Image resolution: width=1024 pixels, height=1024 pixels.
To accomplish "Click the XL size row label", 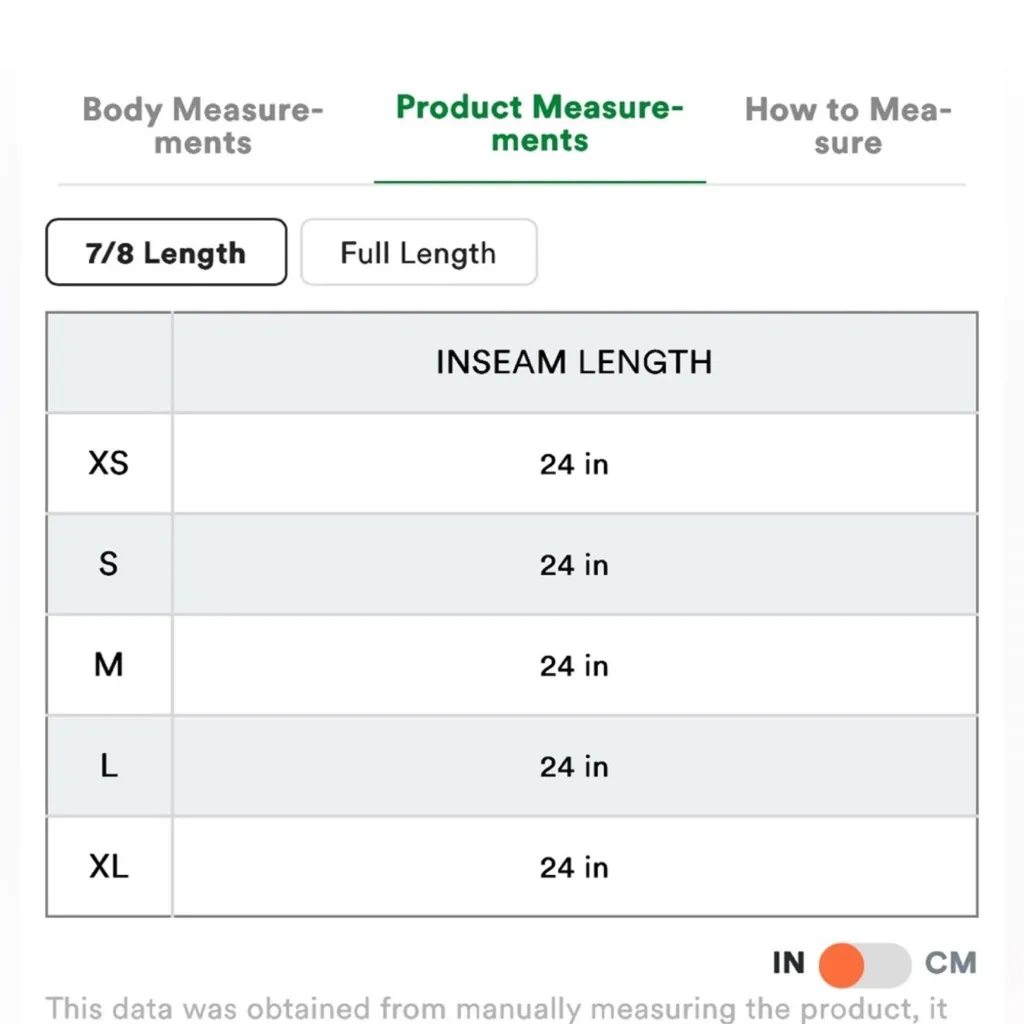I will click(x=109, y=867).
